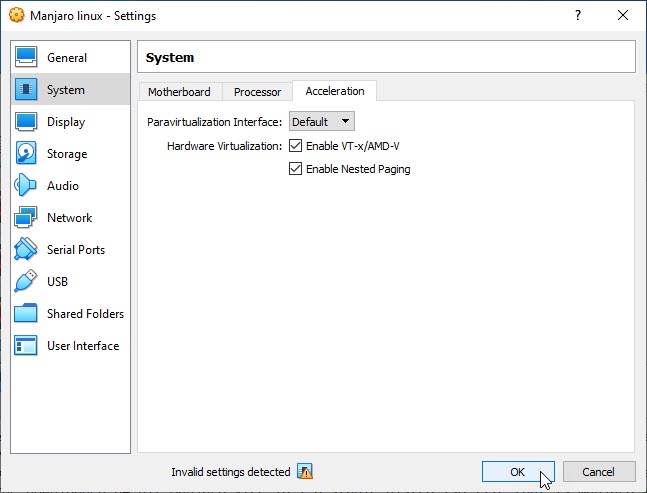Click the Audio speaker icon in sidebar
Image resolution: width=647 pixels, height=493 pixels.
[x=25, y=185]
